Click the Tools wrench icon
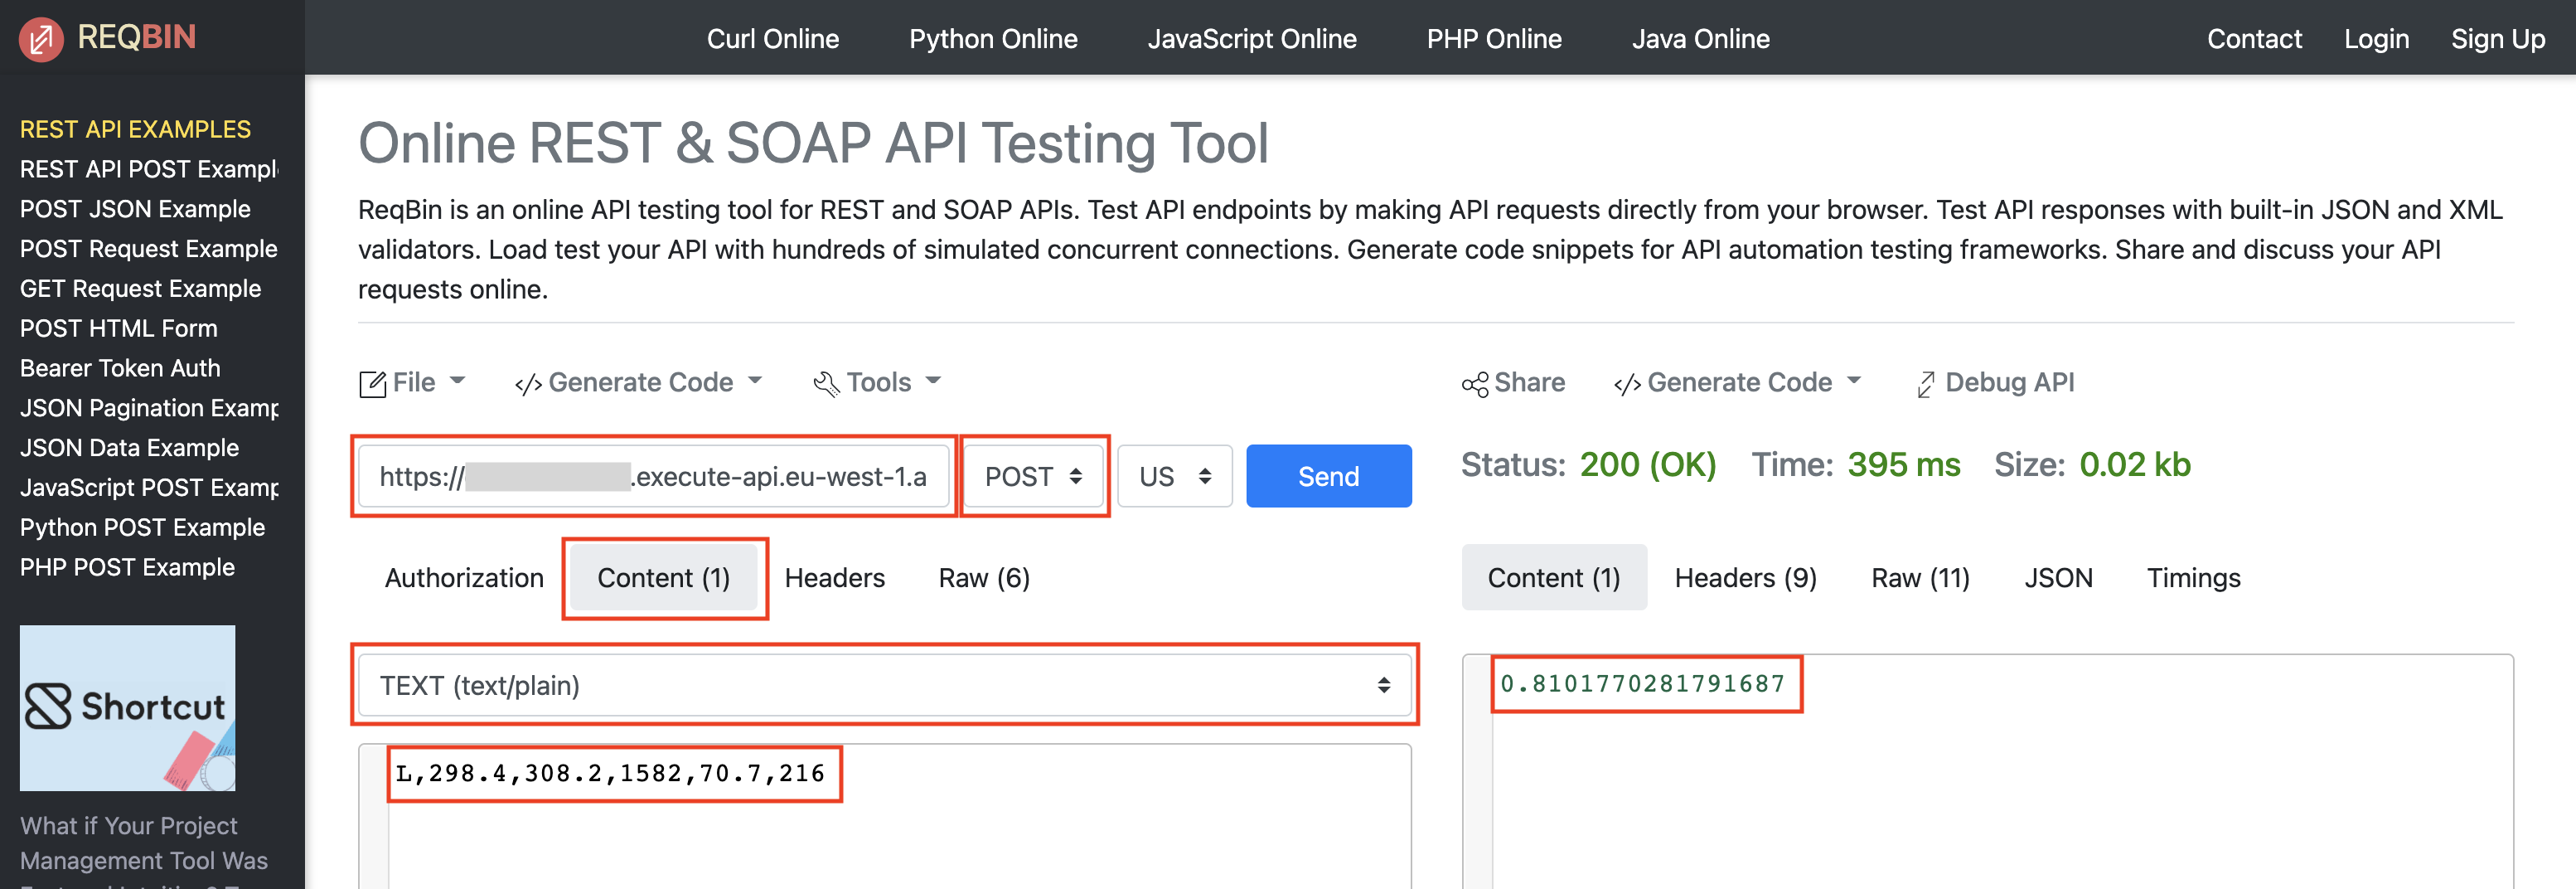Image resolution: width=2576 pixels, height=889 pixels. click(826, 384)
